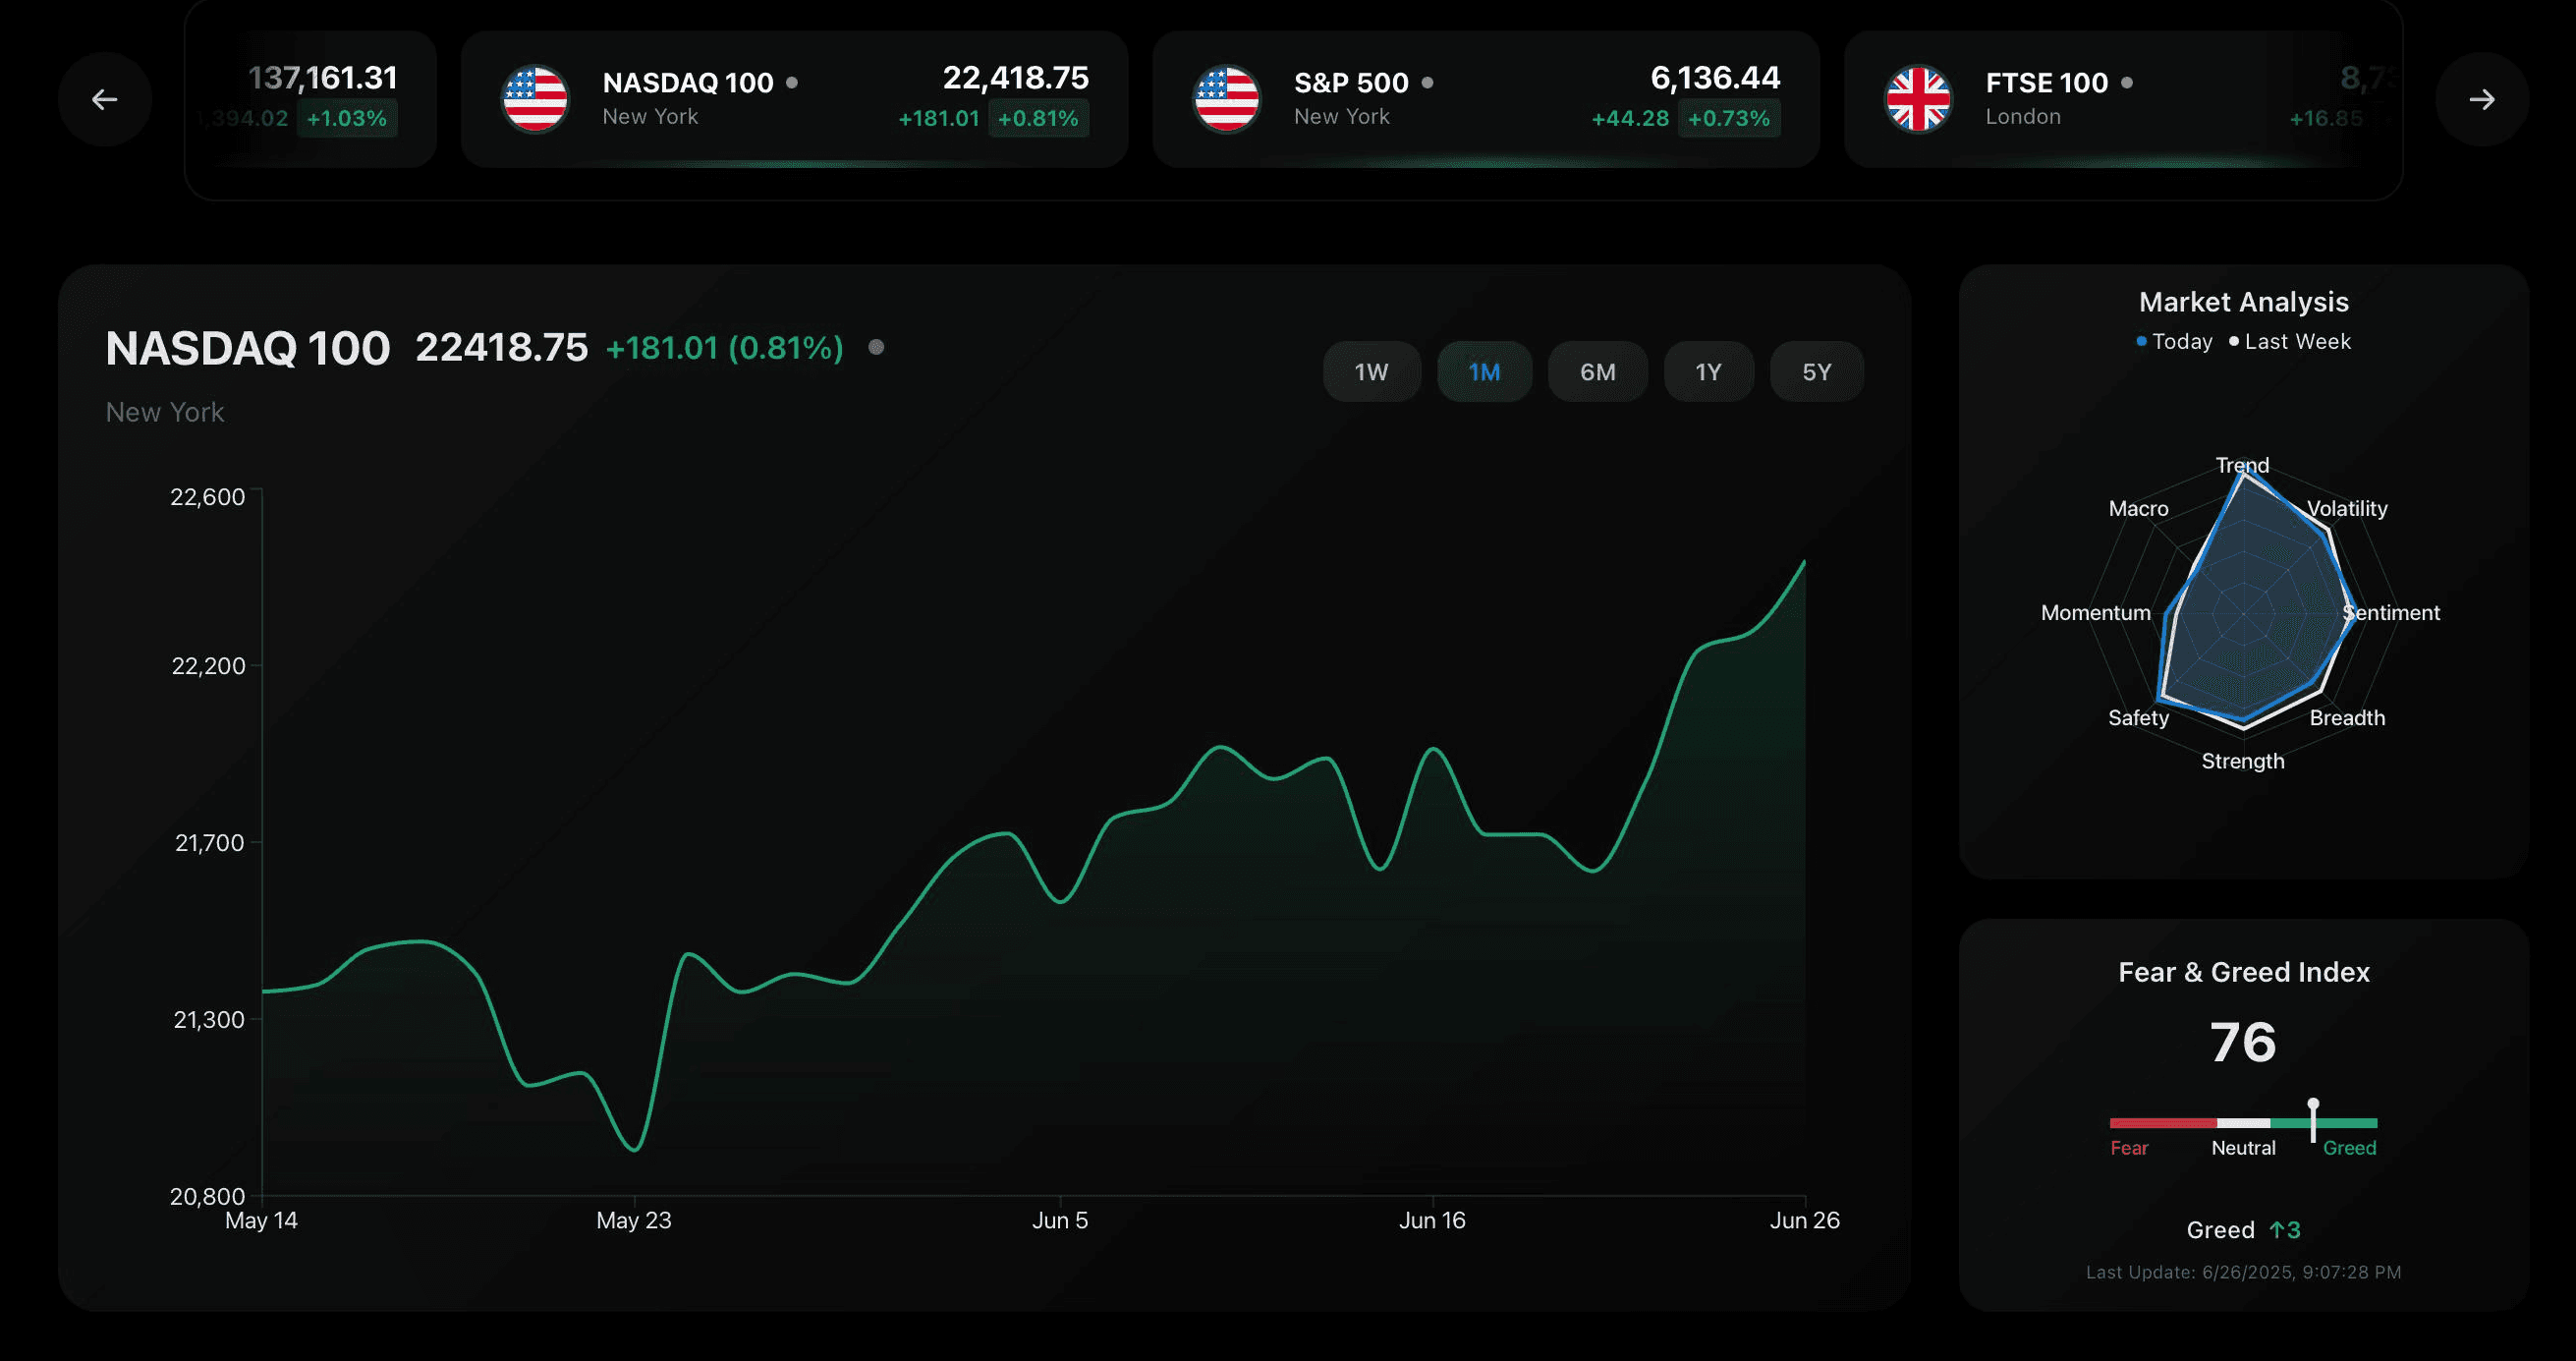Click the green up arrow beside Greed
The height and width of the screenshot is (1361, 2576).
click(2277, 1229)
